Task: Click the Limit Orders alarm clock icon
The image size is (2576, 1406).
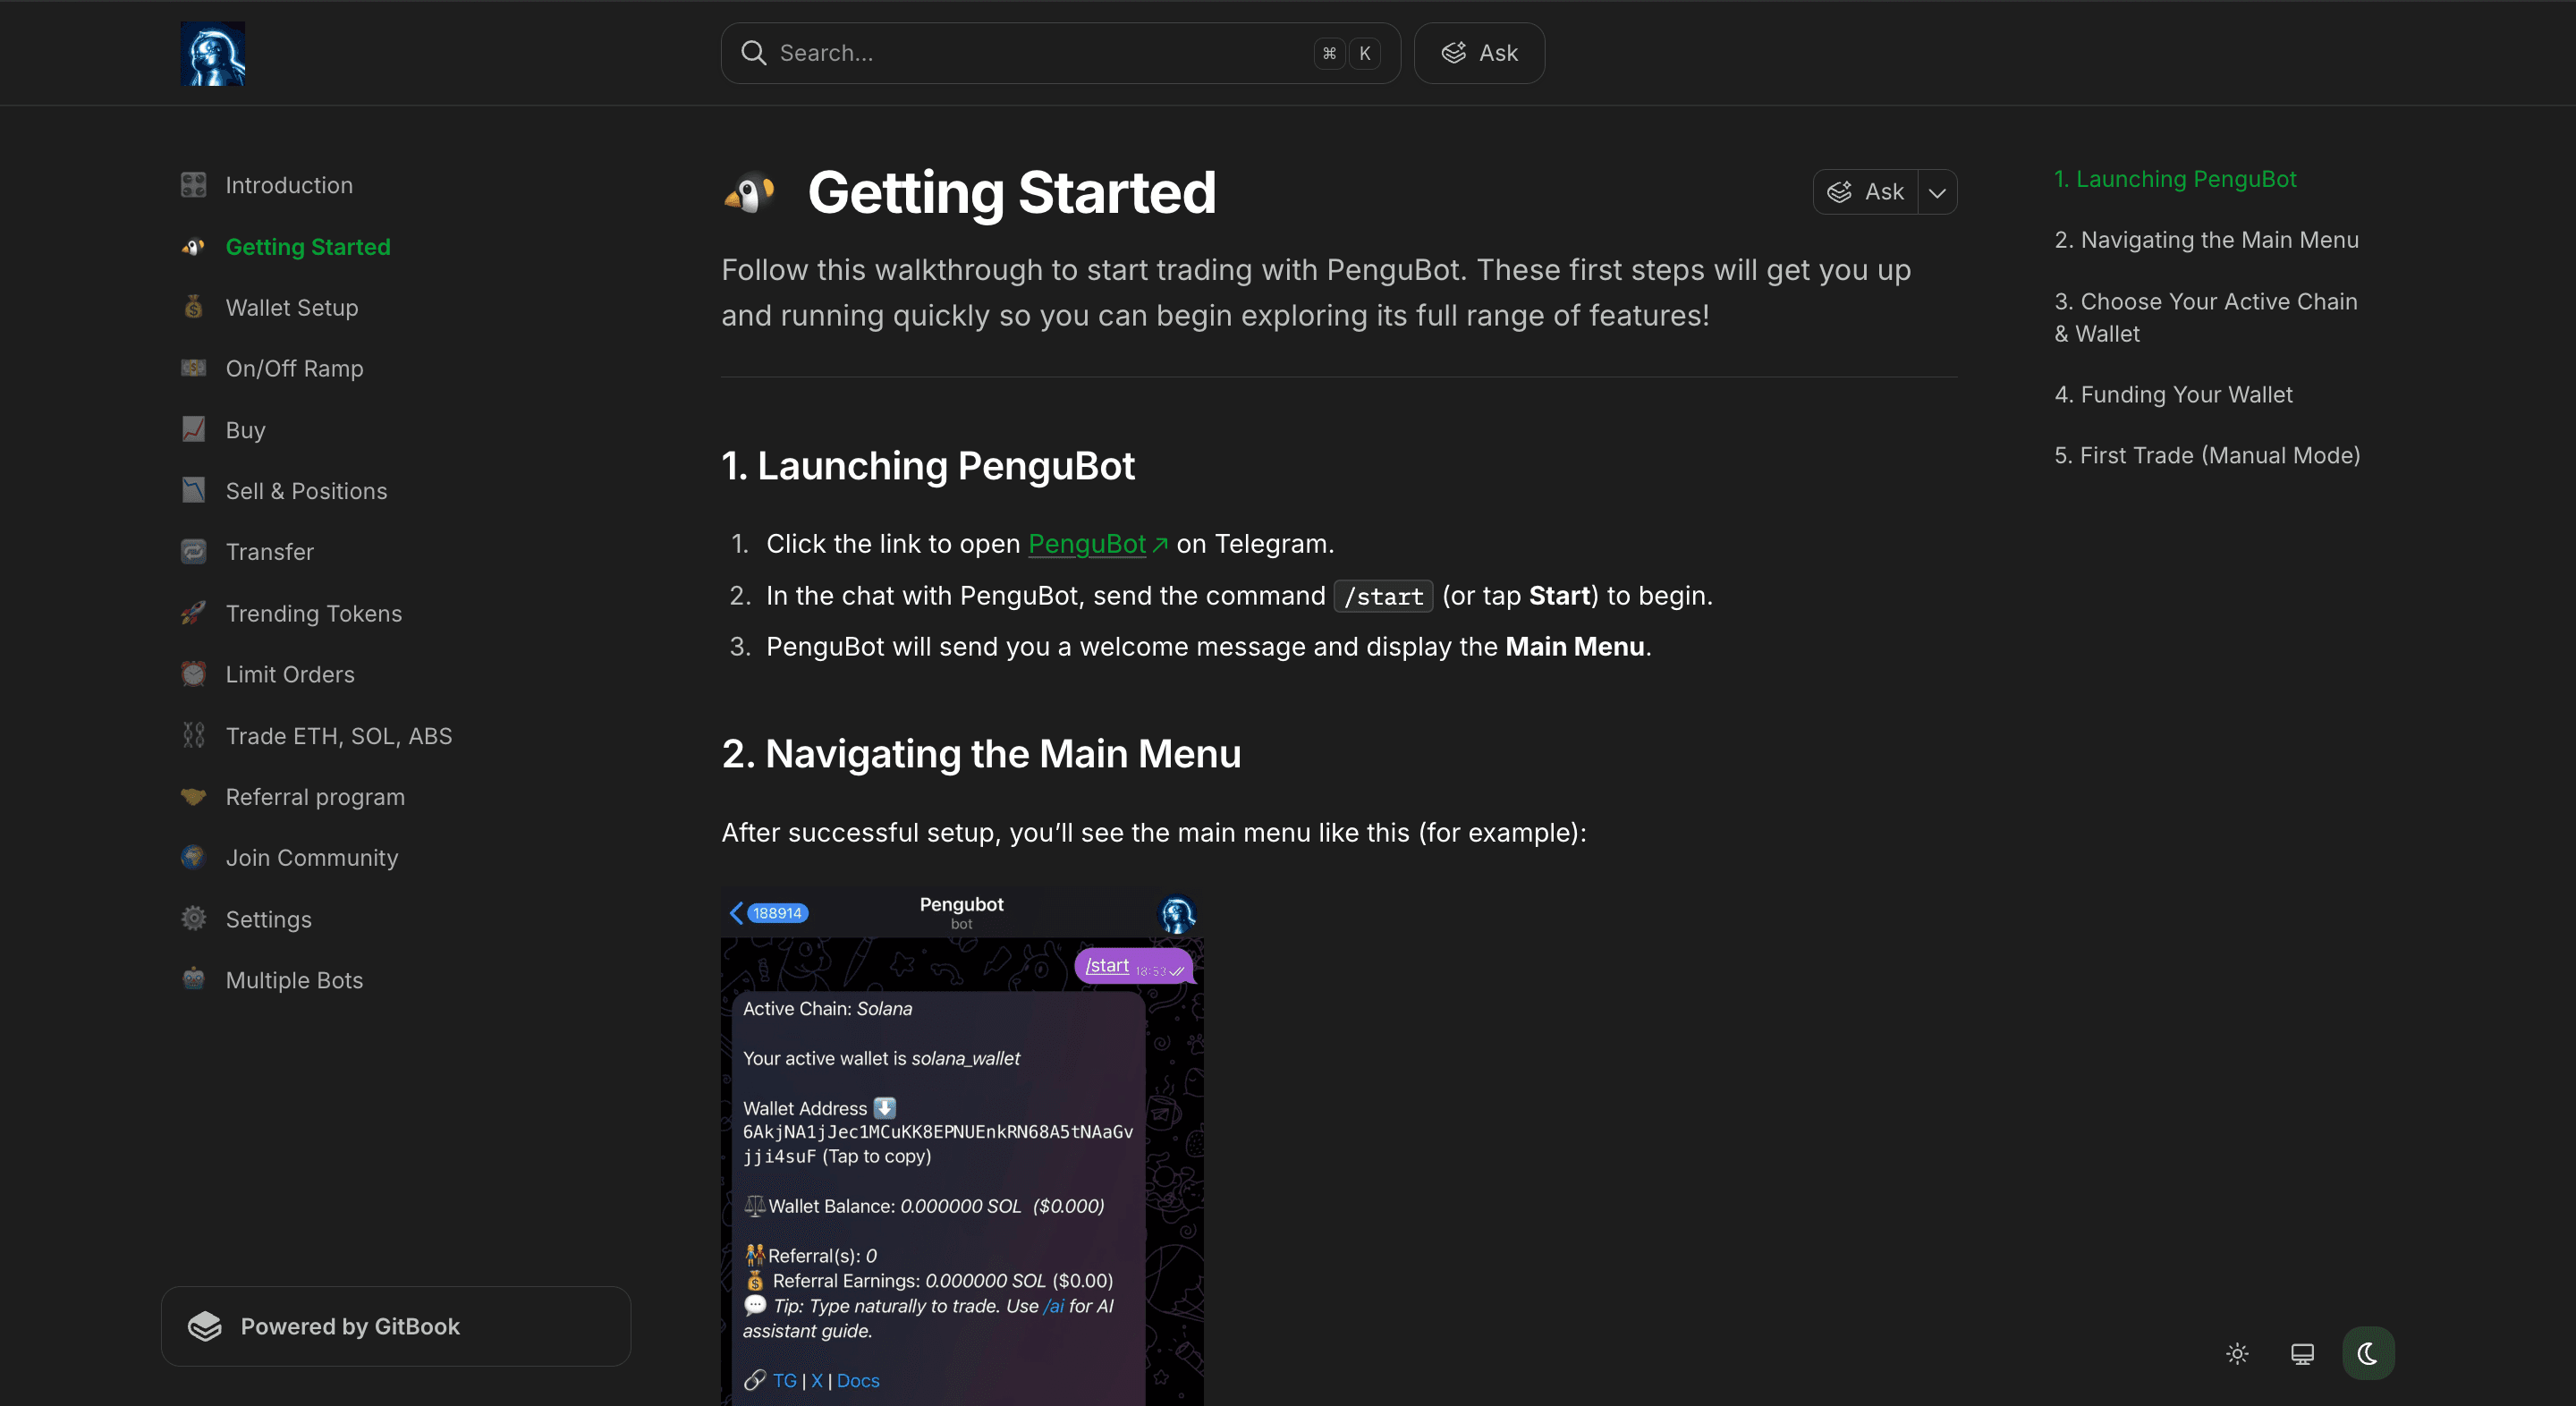Action: [193, 674]
